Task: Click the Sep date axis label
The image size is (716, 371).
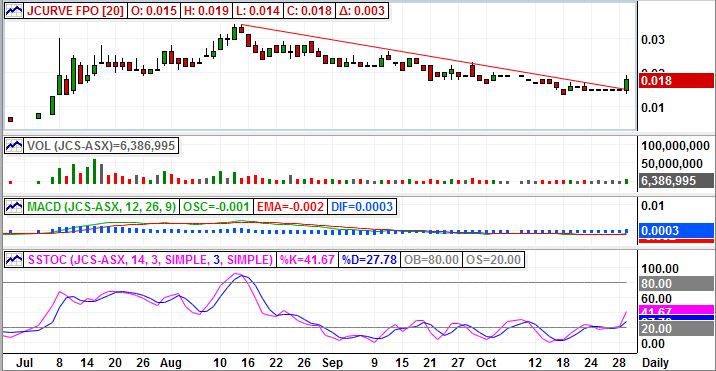Action: pyautogui.click(x=332, y=363)
